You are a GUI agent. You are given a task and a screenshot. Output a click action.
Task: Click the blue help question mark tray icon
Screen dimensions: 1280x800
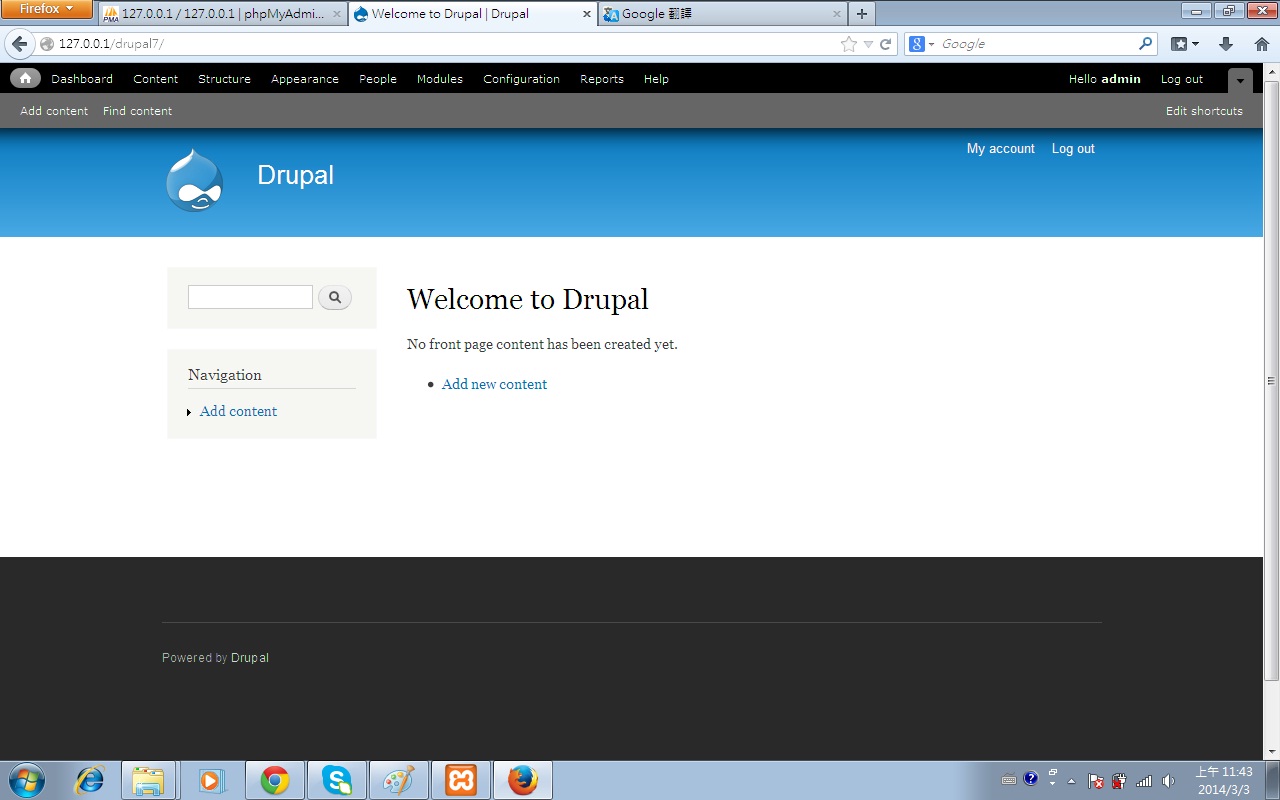click(1031, 779)
